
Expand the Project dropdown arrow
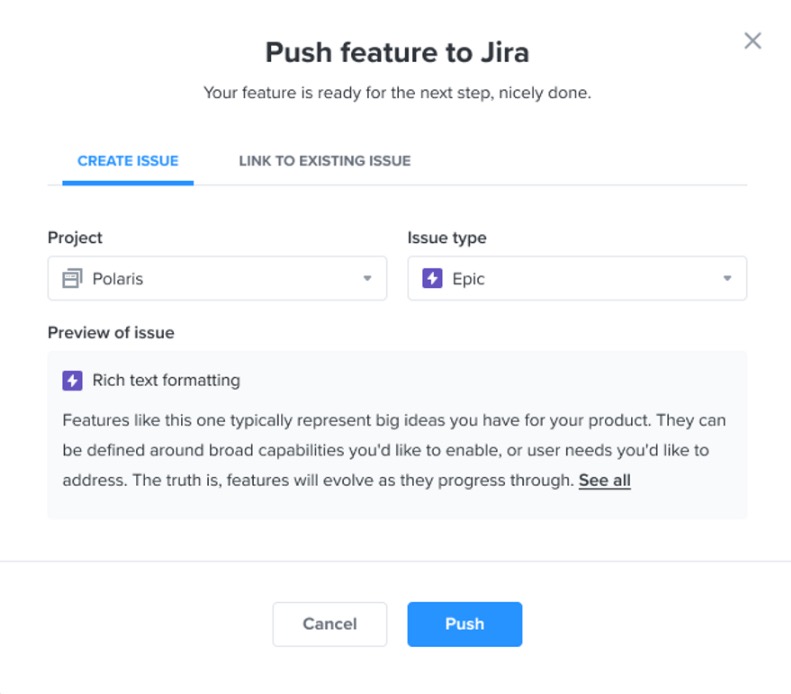367,279
